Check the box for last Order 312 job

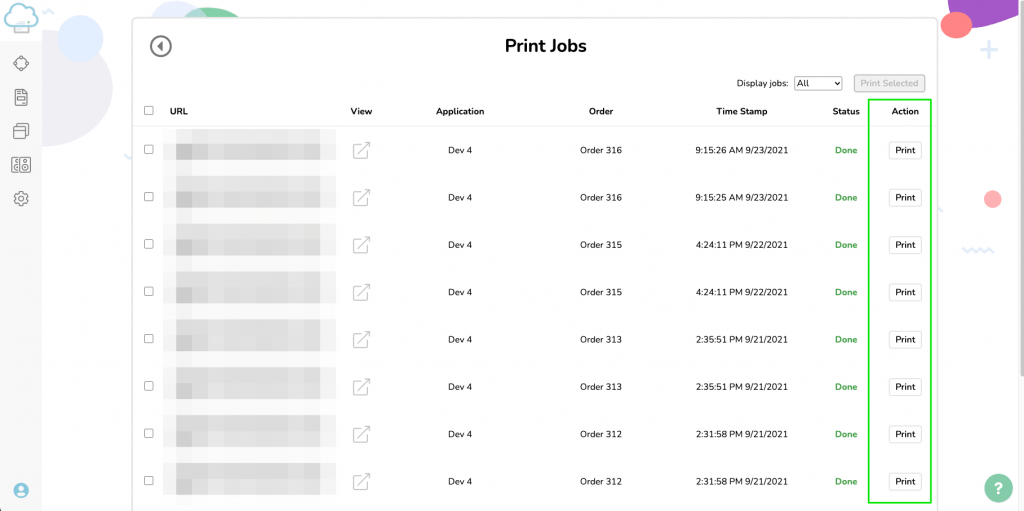point(149,480)
